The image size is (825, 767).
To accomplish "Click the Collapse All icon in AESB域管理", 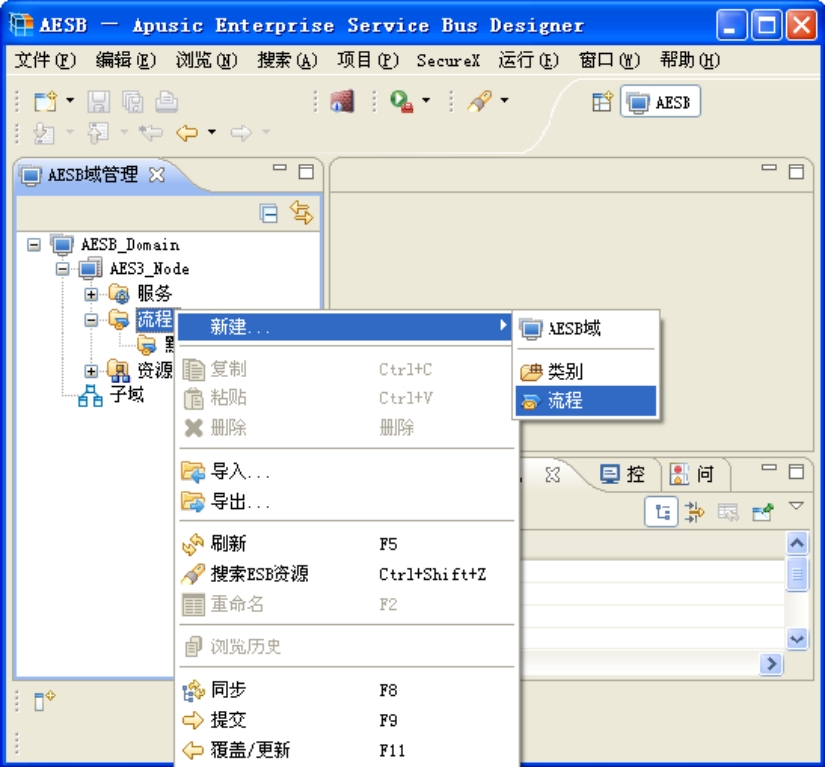I will tap(269, 213).
